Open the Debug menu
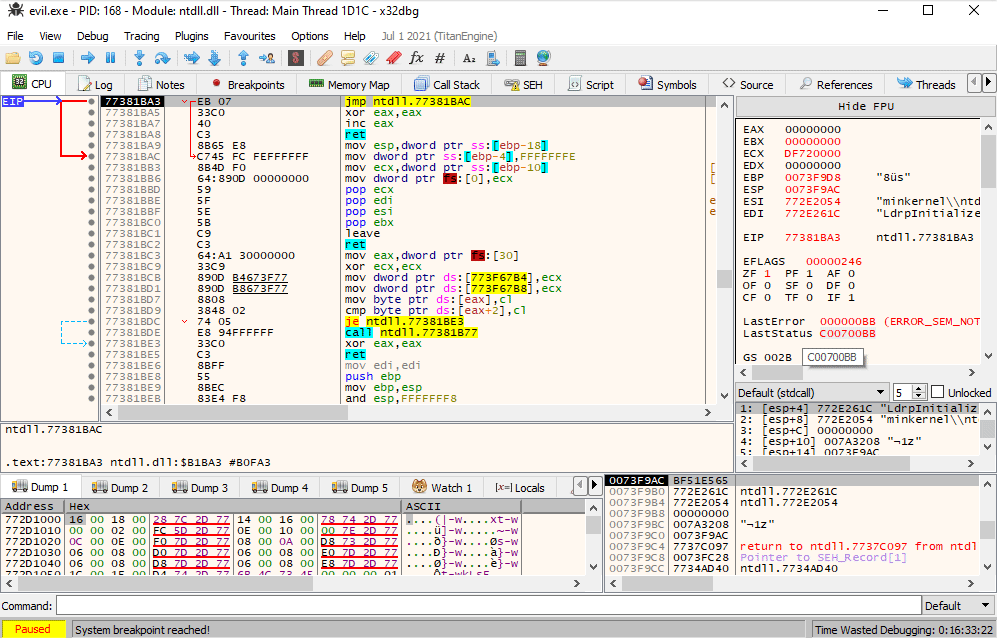Image resolution: width=997 pixels, height=638 pixels. point(93,36)
